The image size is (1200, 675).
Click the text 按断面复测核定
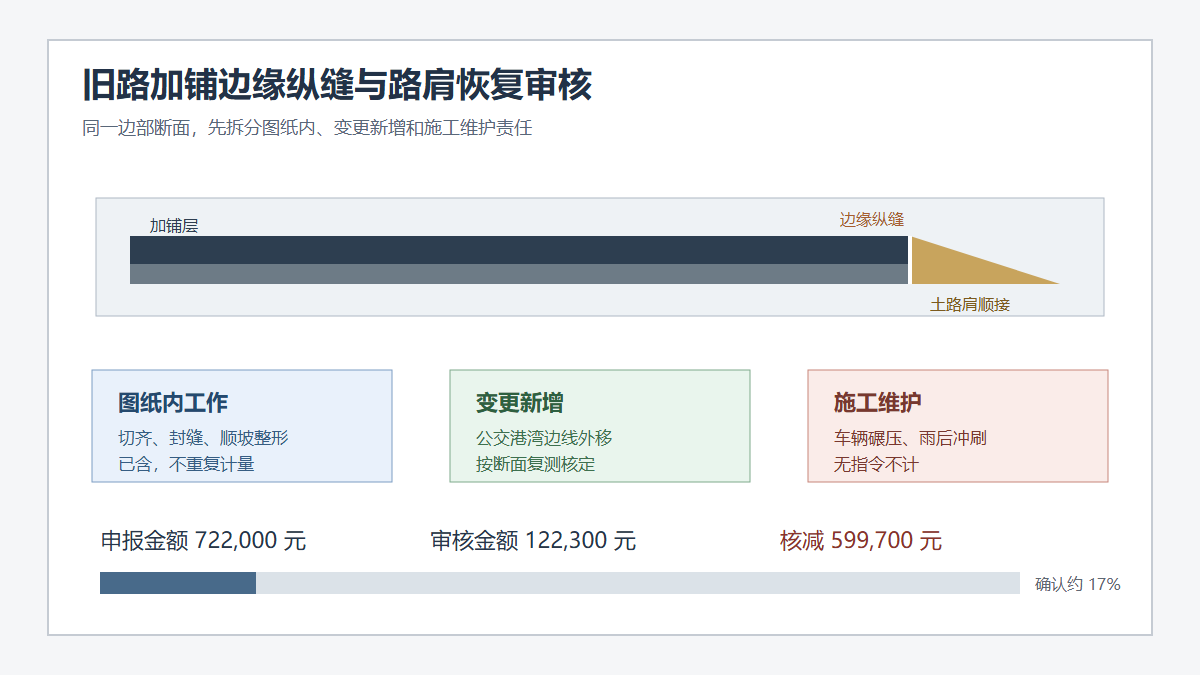click(536, 464)
